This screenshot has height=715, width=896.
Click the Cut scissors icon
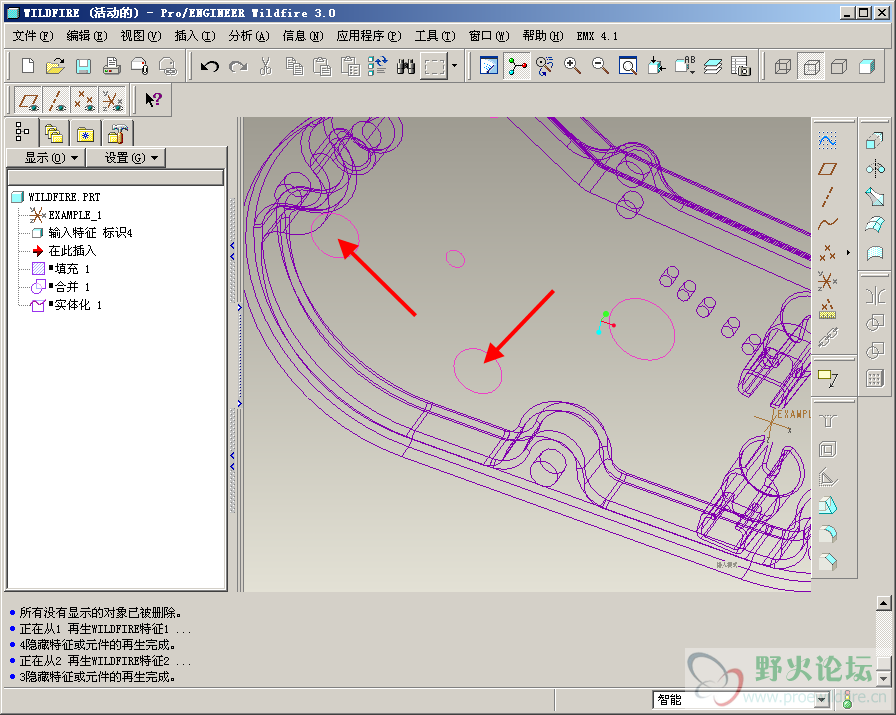(266, 66)
